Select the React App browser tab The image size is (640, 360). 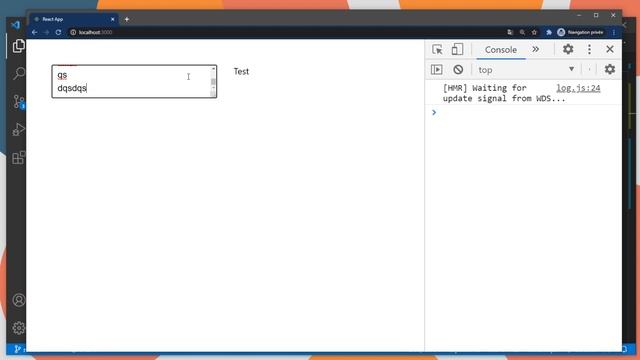[x=73, y=19]
